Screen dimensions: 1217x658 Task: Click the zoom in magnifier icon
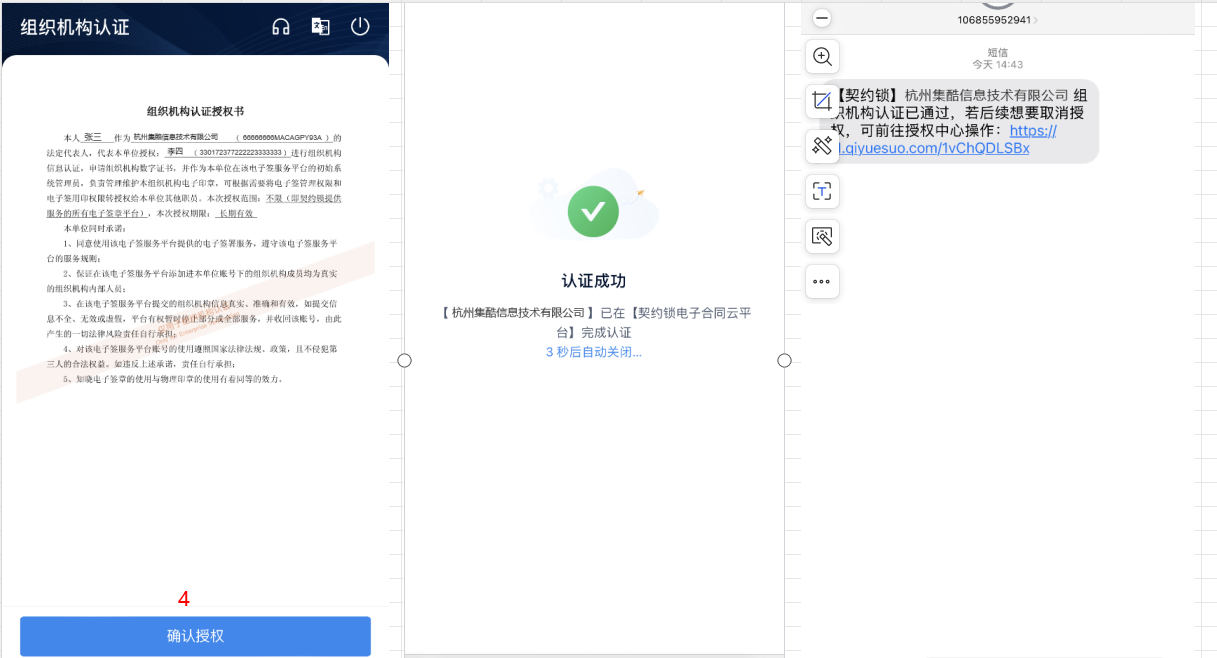click(822, 56)
